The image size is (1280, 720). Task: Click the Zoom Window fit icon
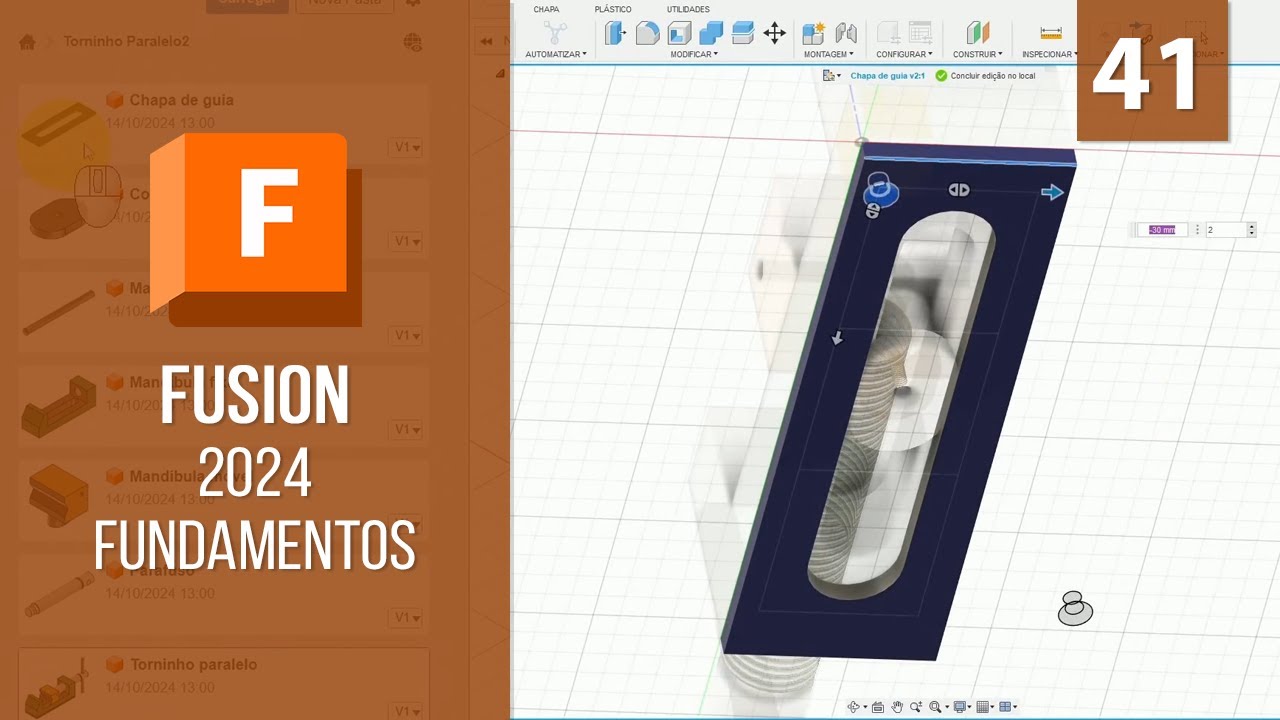pos(936,707)
